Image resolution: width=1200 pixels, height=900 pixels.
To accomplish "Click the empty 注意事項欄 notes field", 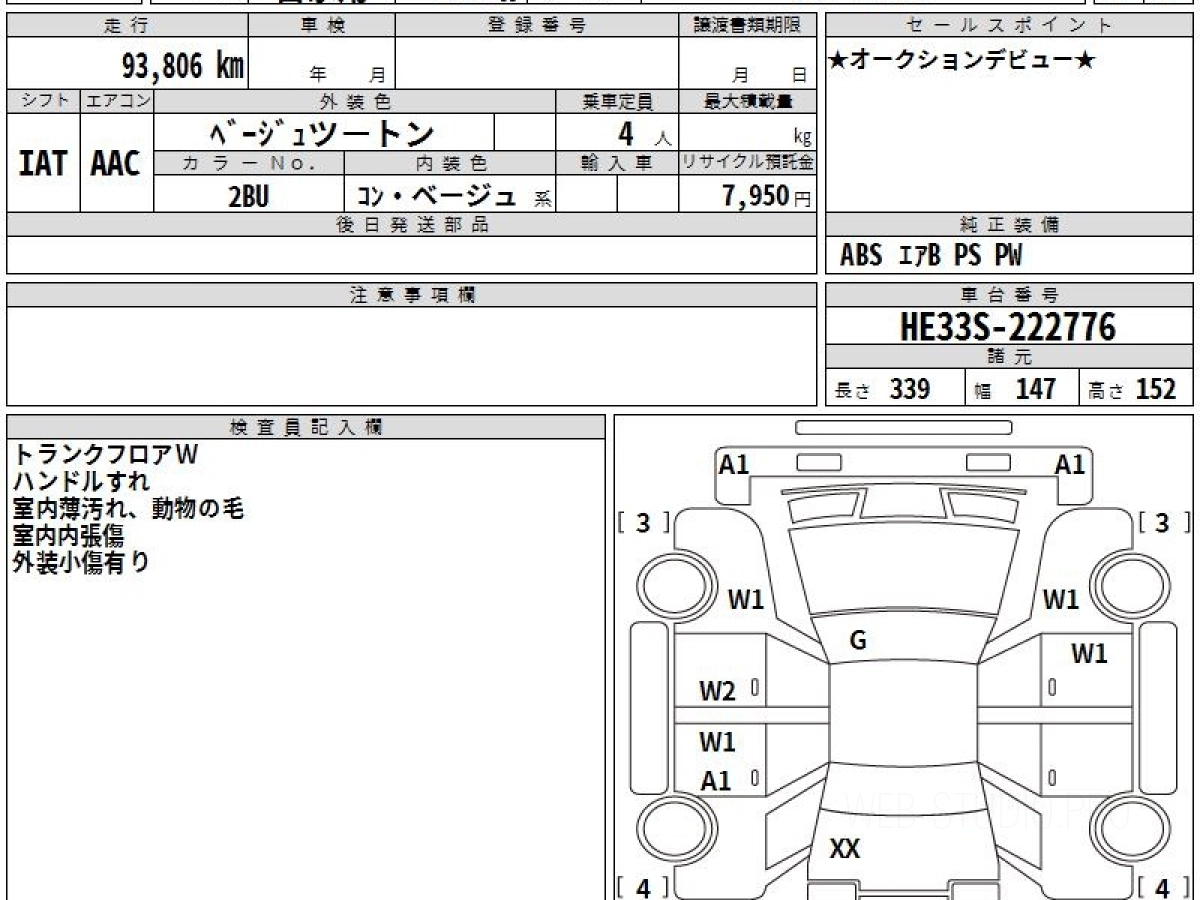I will click(410, 355).
